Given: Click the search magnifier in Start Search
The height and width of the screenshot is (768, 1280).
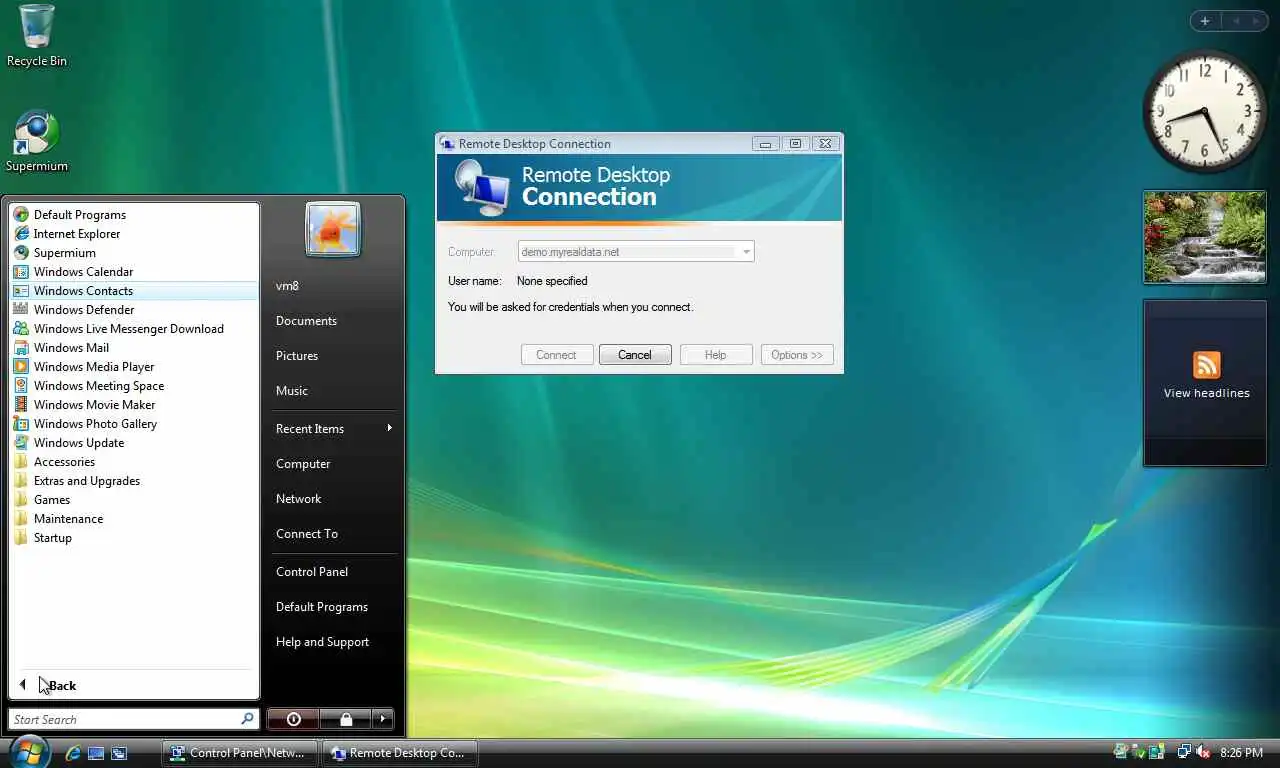Looking at the screenshot, I should click(248, 719).
